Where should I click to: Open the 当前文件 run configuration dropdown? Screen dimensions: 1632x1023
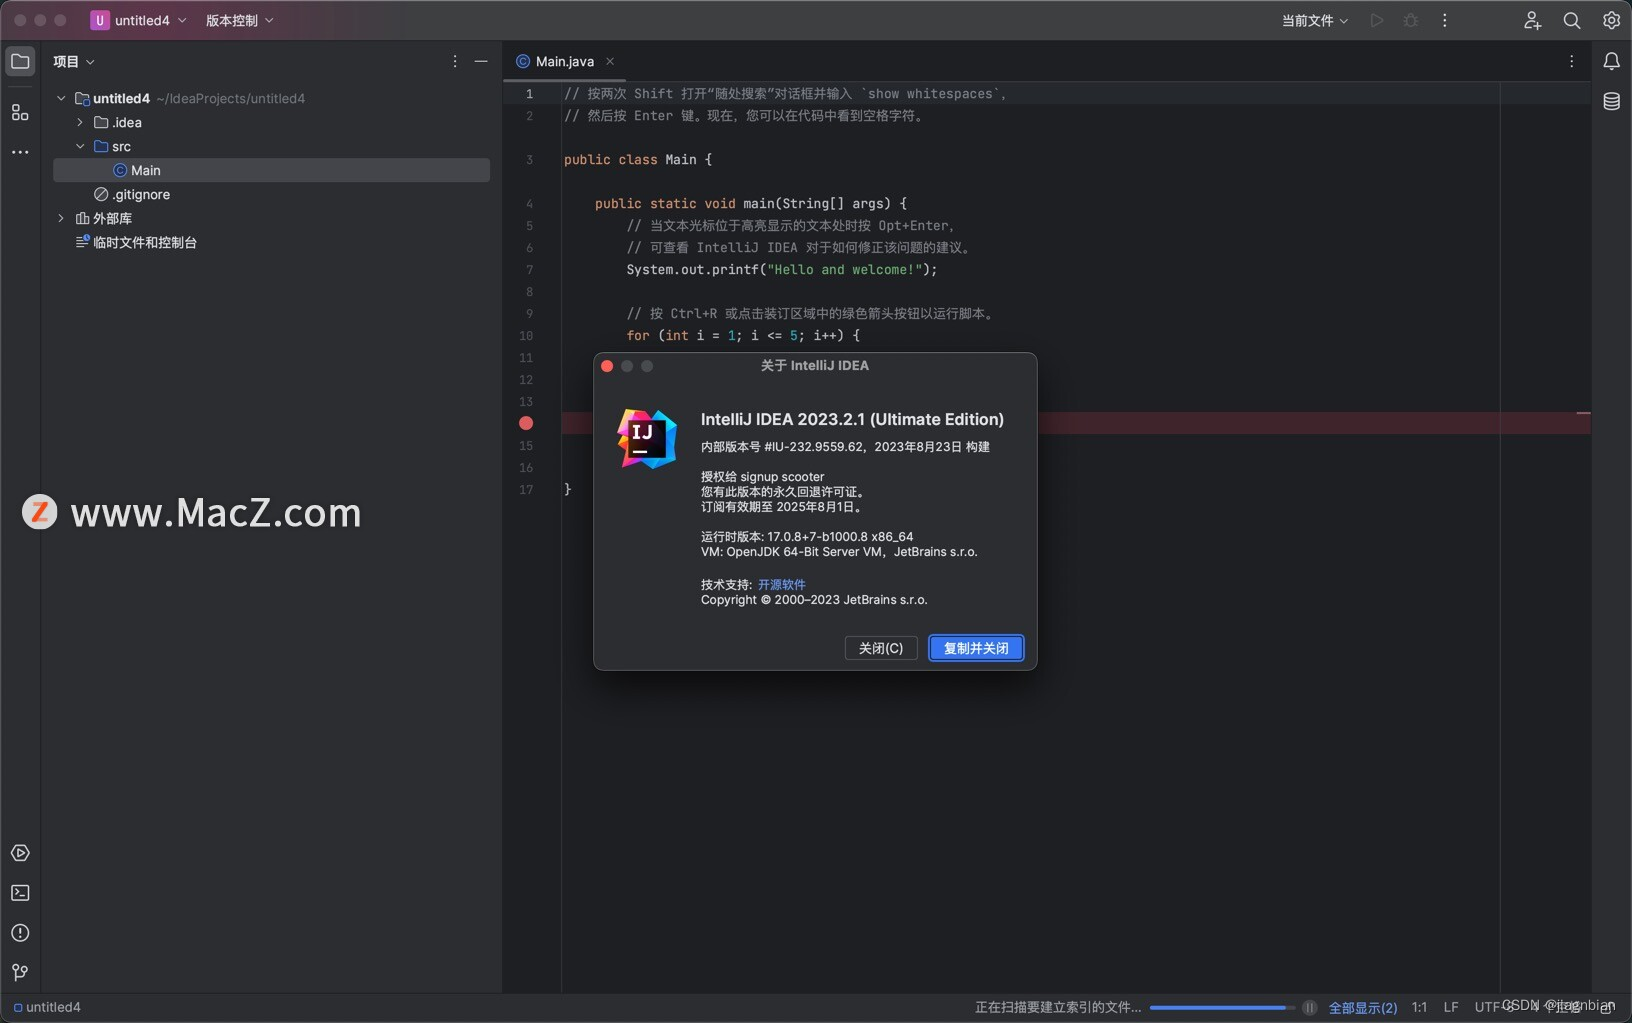click(x=1315, y=20)
